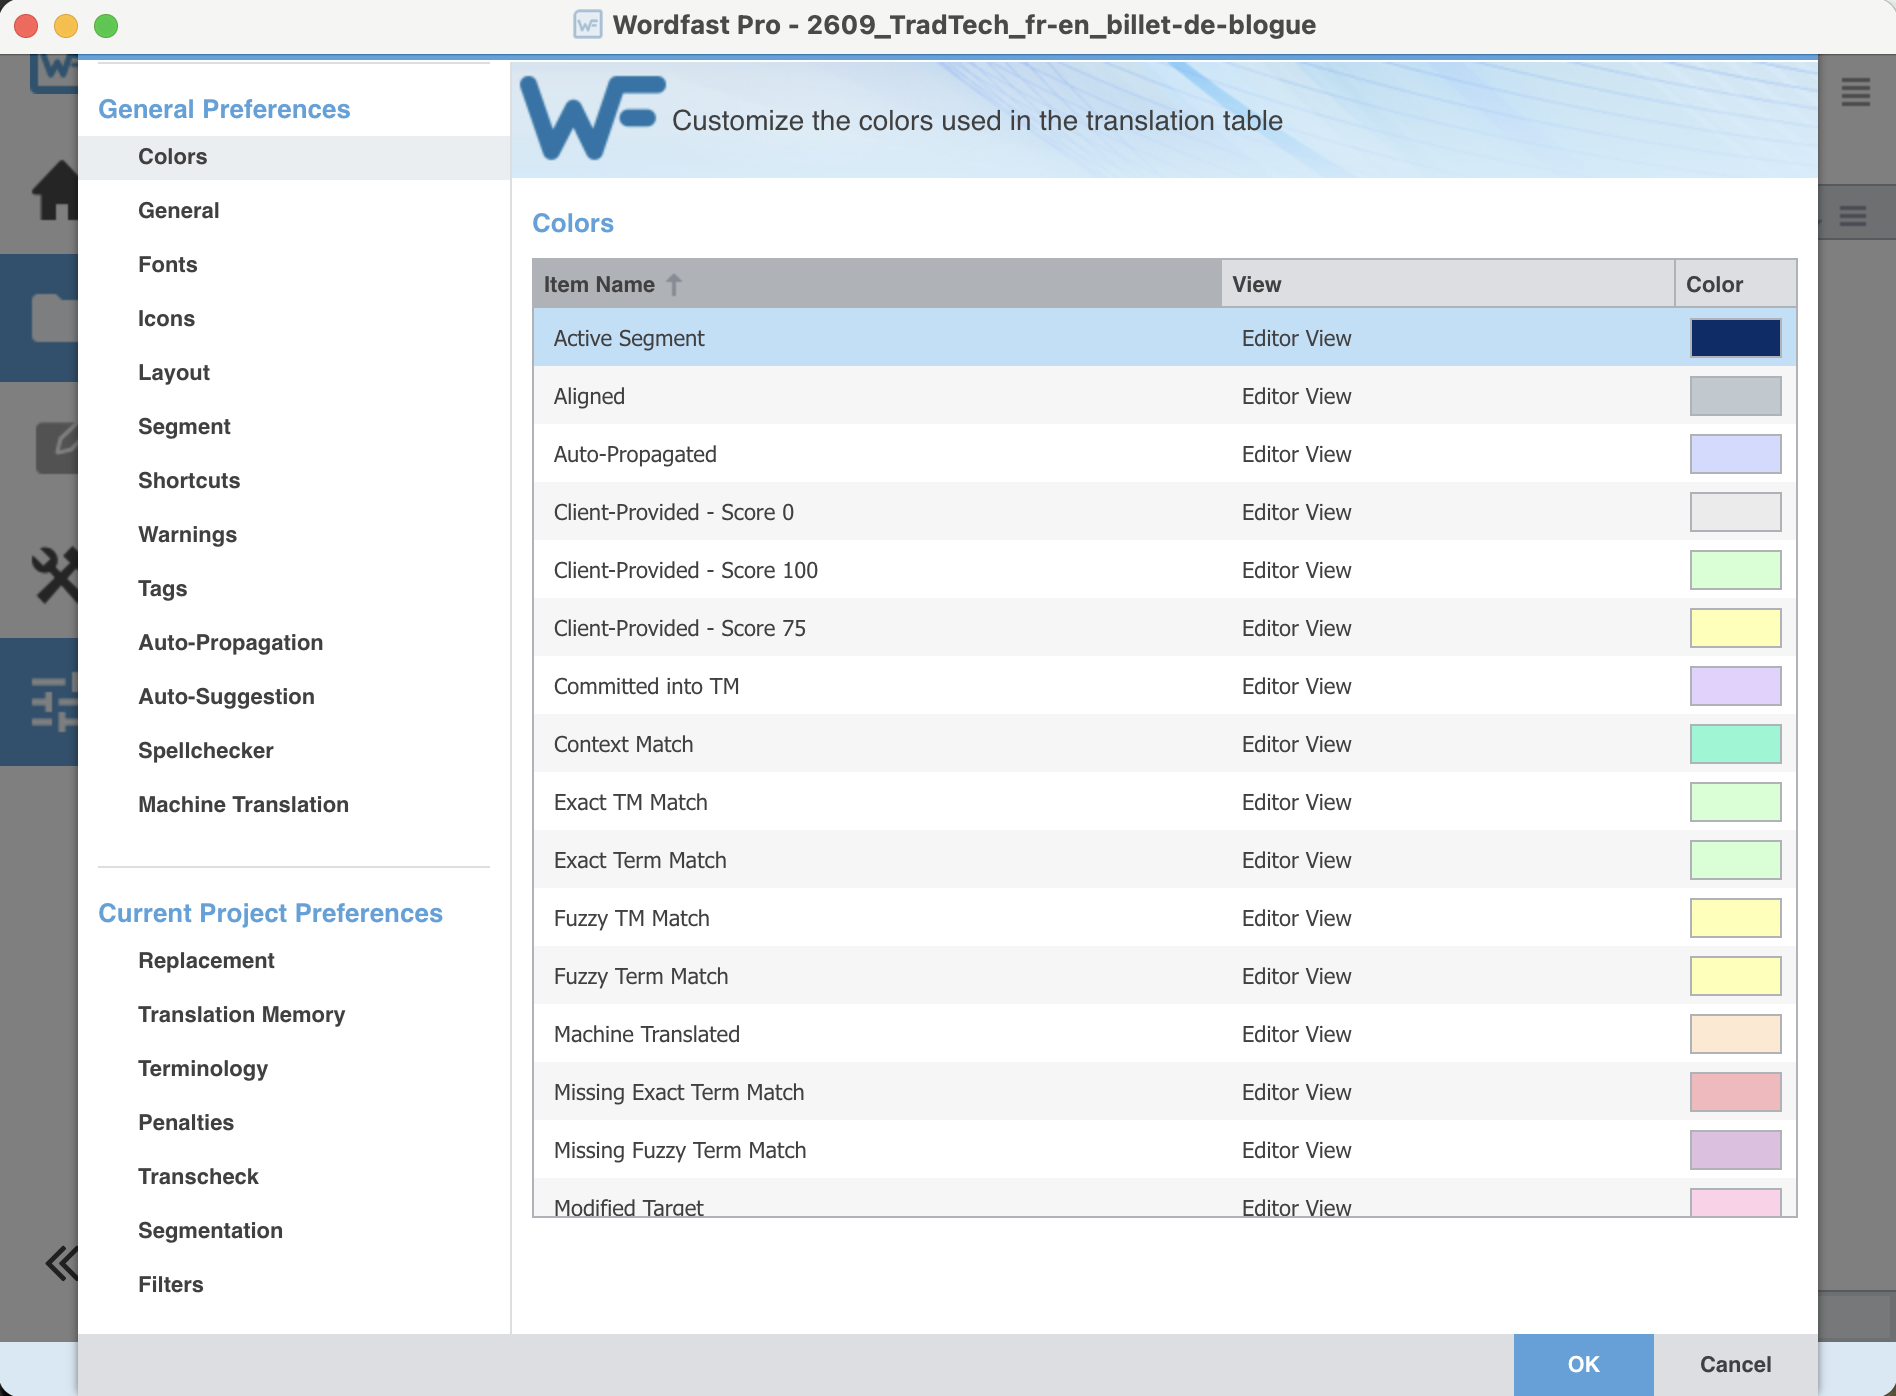Click the lower hamburger menu icon
The width and height of the screenshot is (1896, 1396).
coord(1853,216)
